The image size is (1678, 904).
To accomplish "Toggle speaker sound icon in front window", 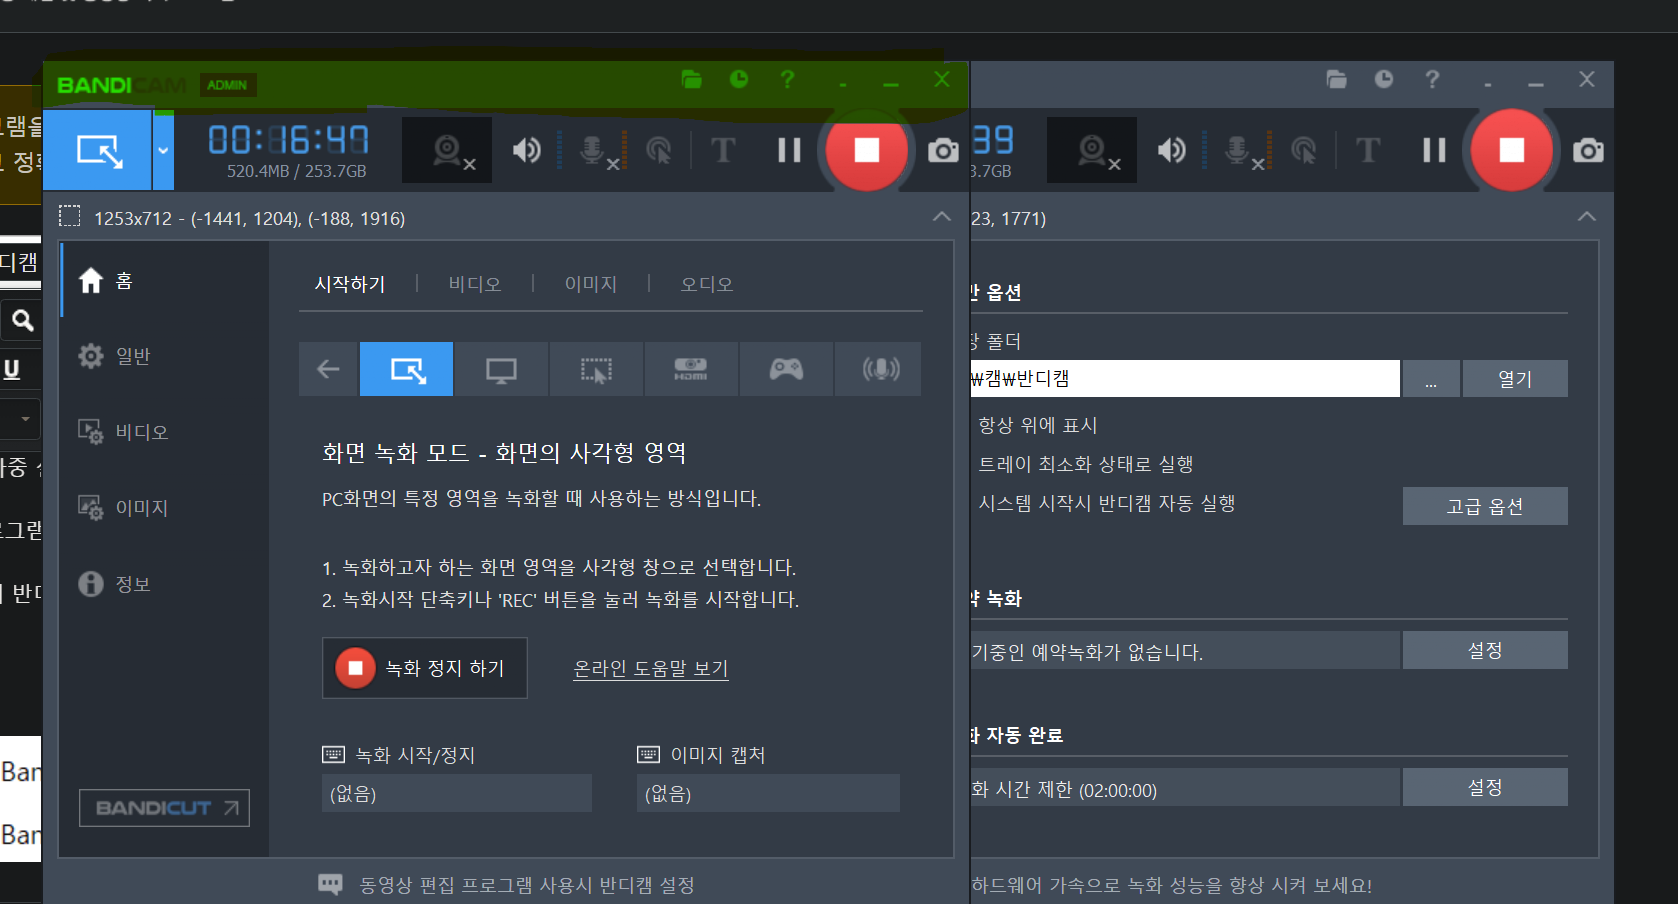I will click(527, 150).
